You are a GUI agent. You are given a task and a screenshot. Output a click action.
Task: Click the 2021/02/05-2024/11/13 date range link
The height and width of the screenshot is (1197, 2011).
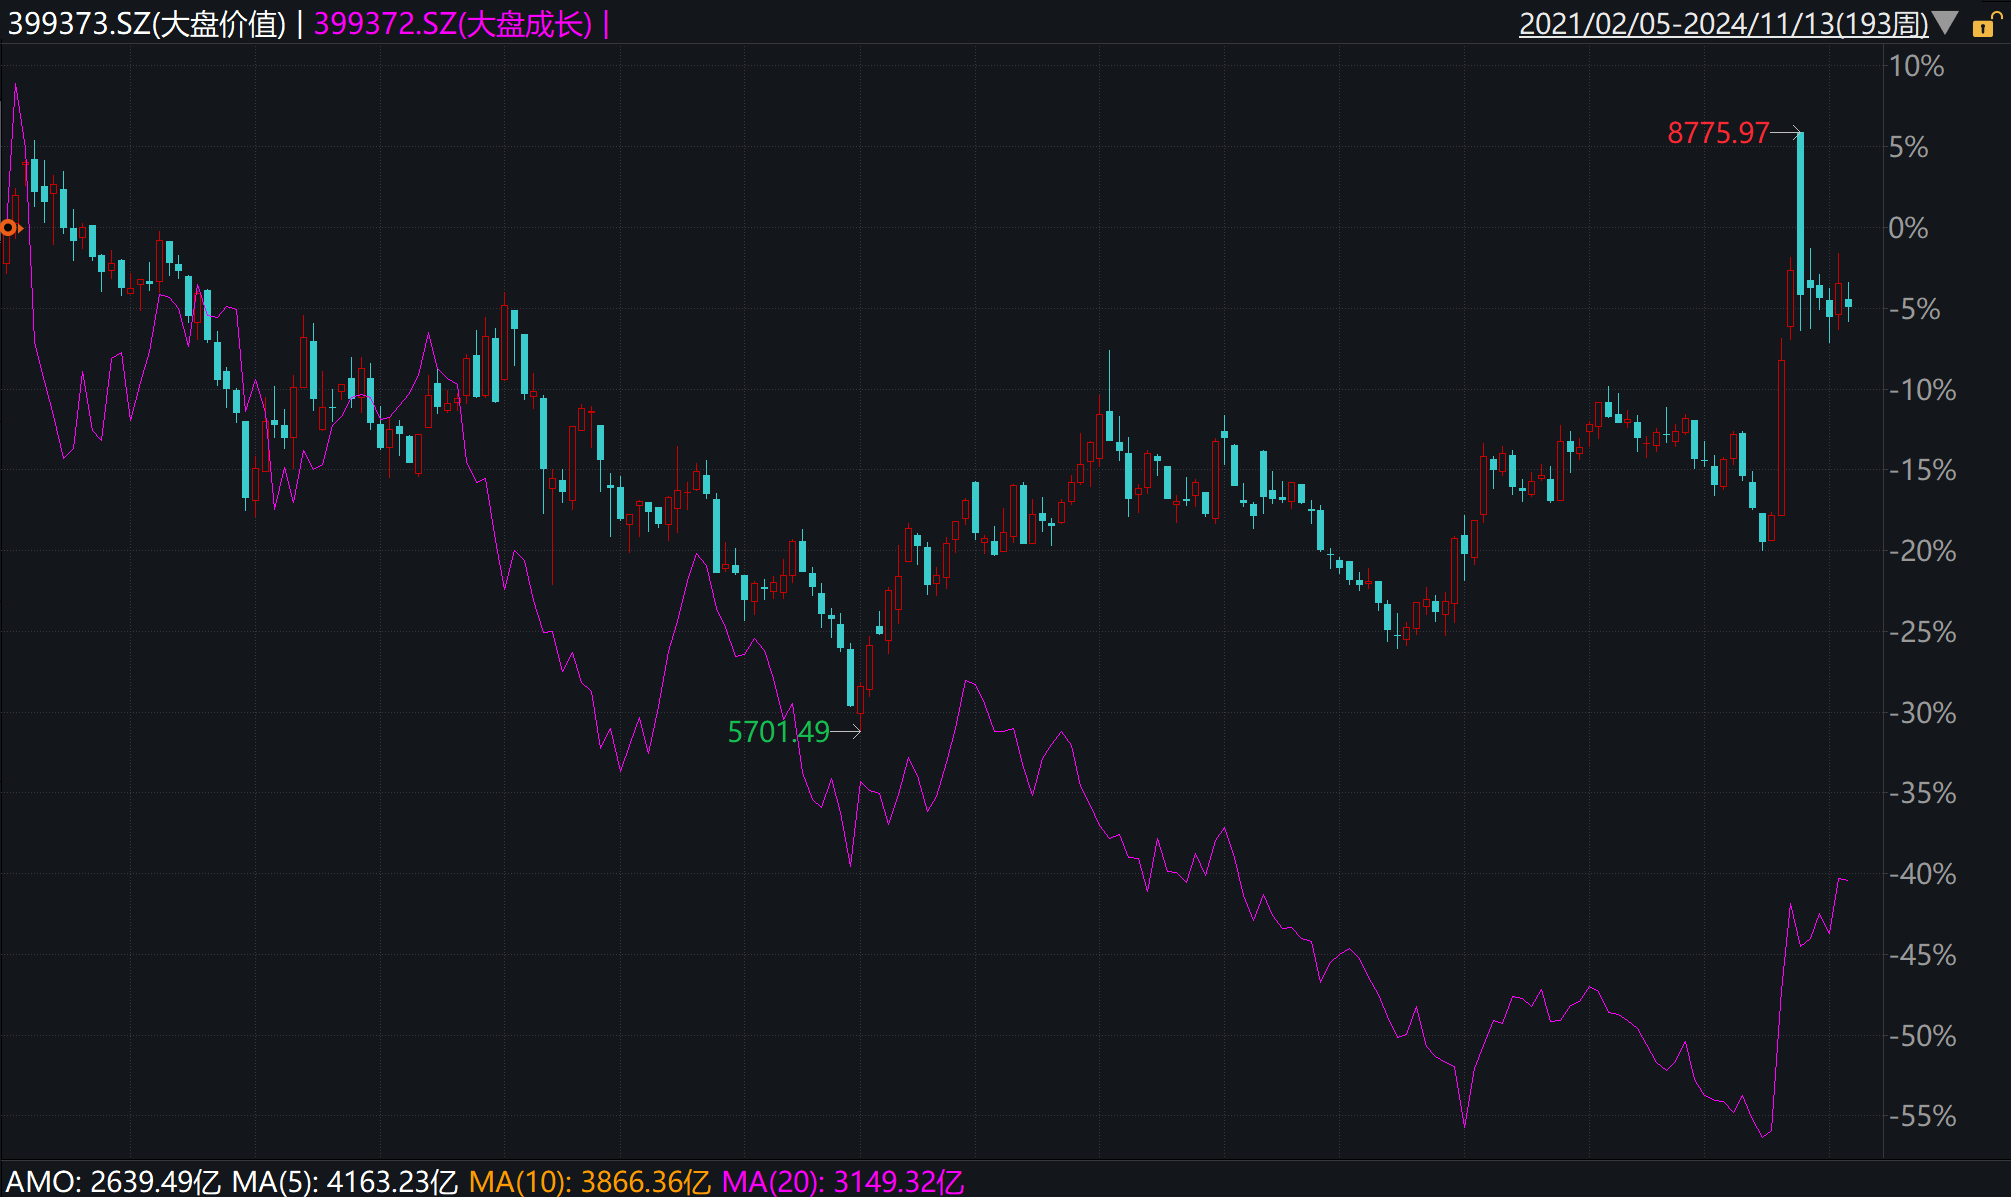point(1723,24)
